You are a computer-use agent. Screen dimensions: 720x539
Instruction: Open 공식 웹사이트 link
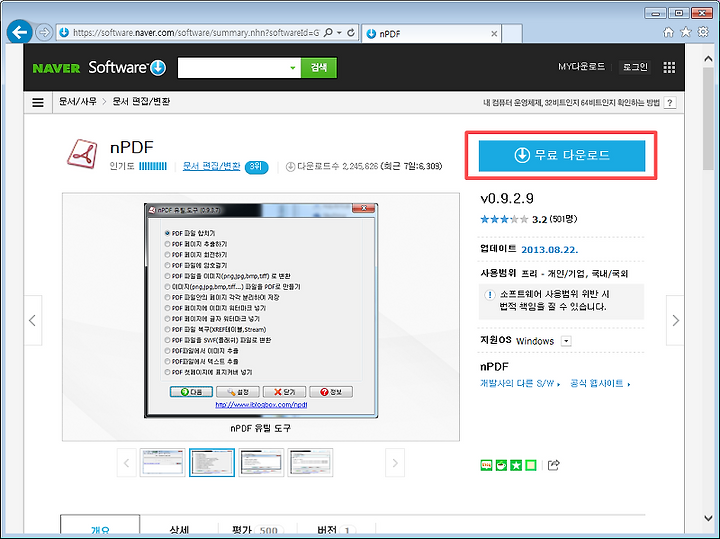pos(600,383)
